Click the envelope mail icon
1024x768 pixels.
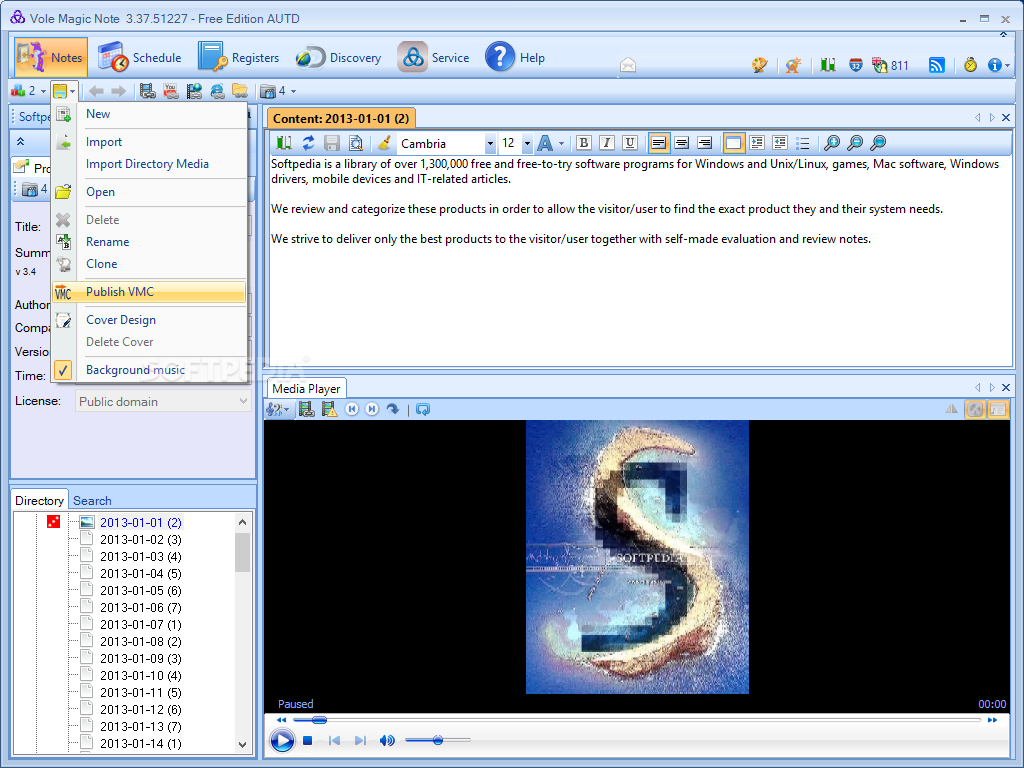click(628, 65)
